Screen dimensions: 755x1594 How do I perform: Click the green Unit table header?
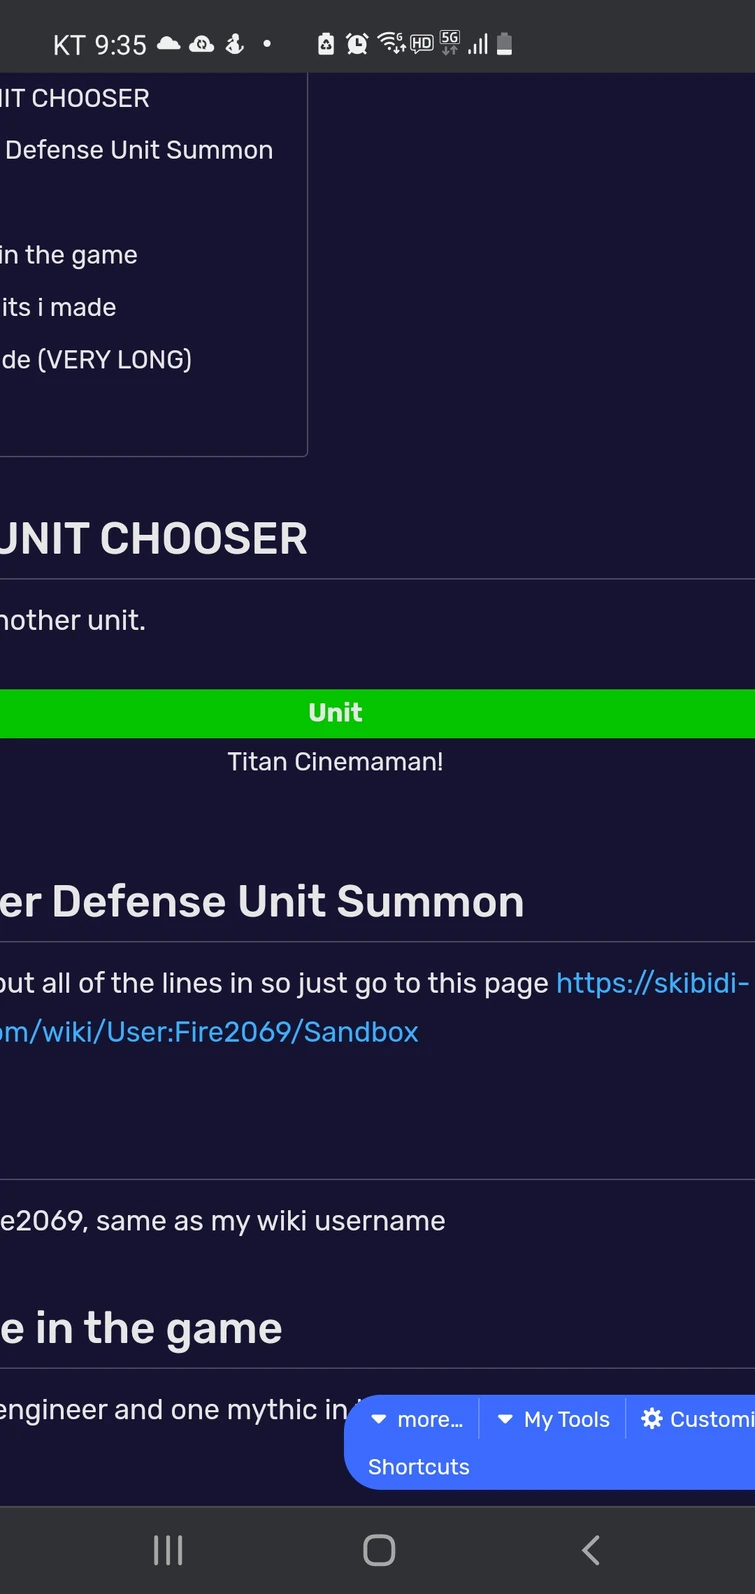pyautogui.click(x=336, y=712)
